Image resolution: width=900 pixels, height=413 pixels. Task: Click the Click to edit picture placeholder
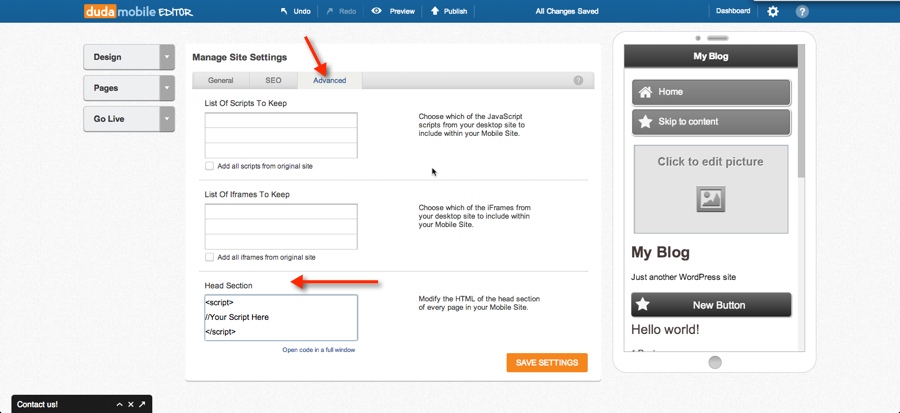click(x=711, y=189)
